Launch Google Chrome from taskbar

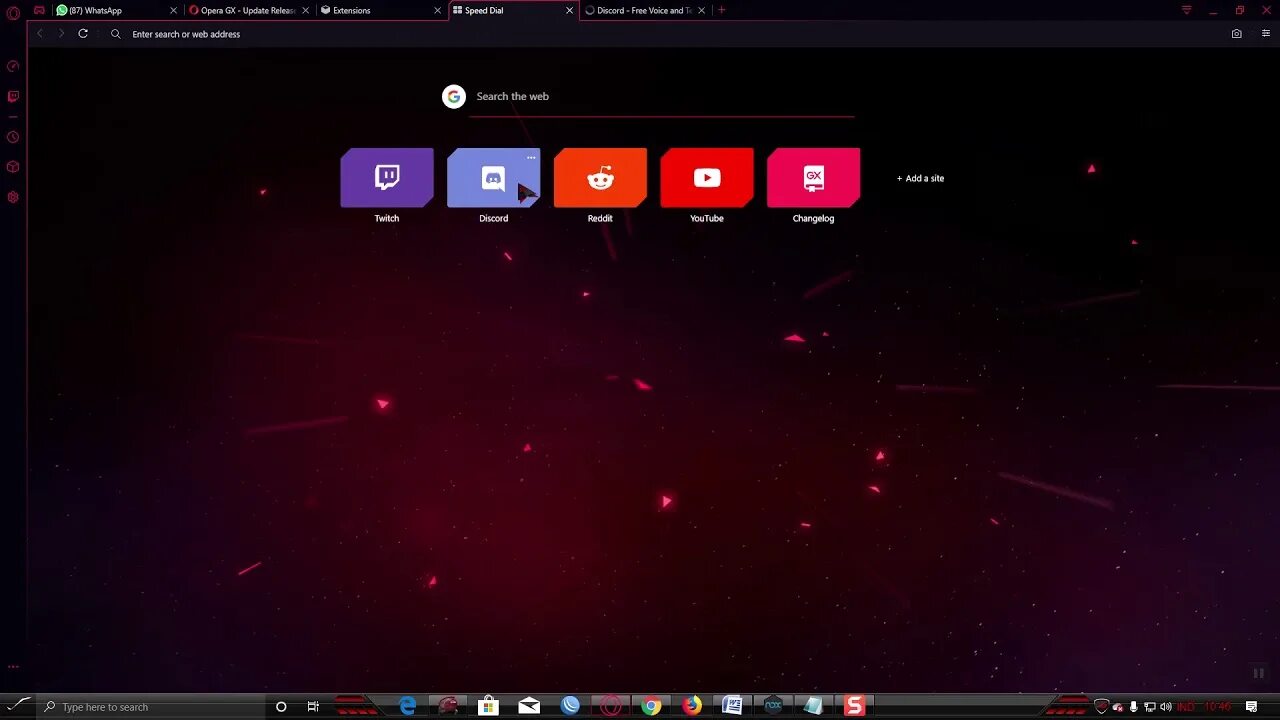(x=651, y=707)
